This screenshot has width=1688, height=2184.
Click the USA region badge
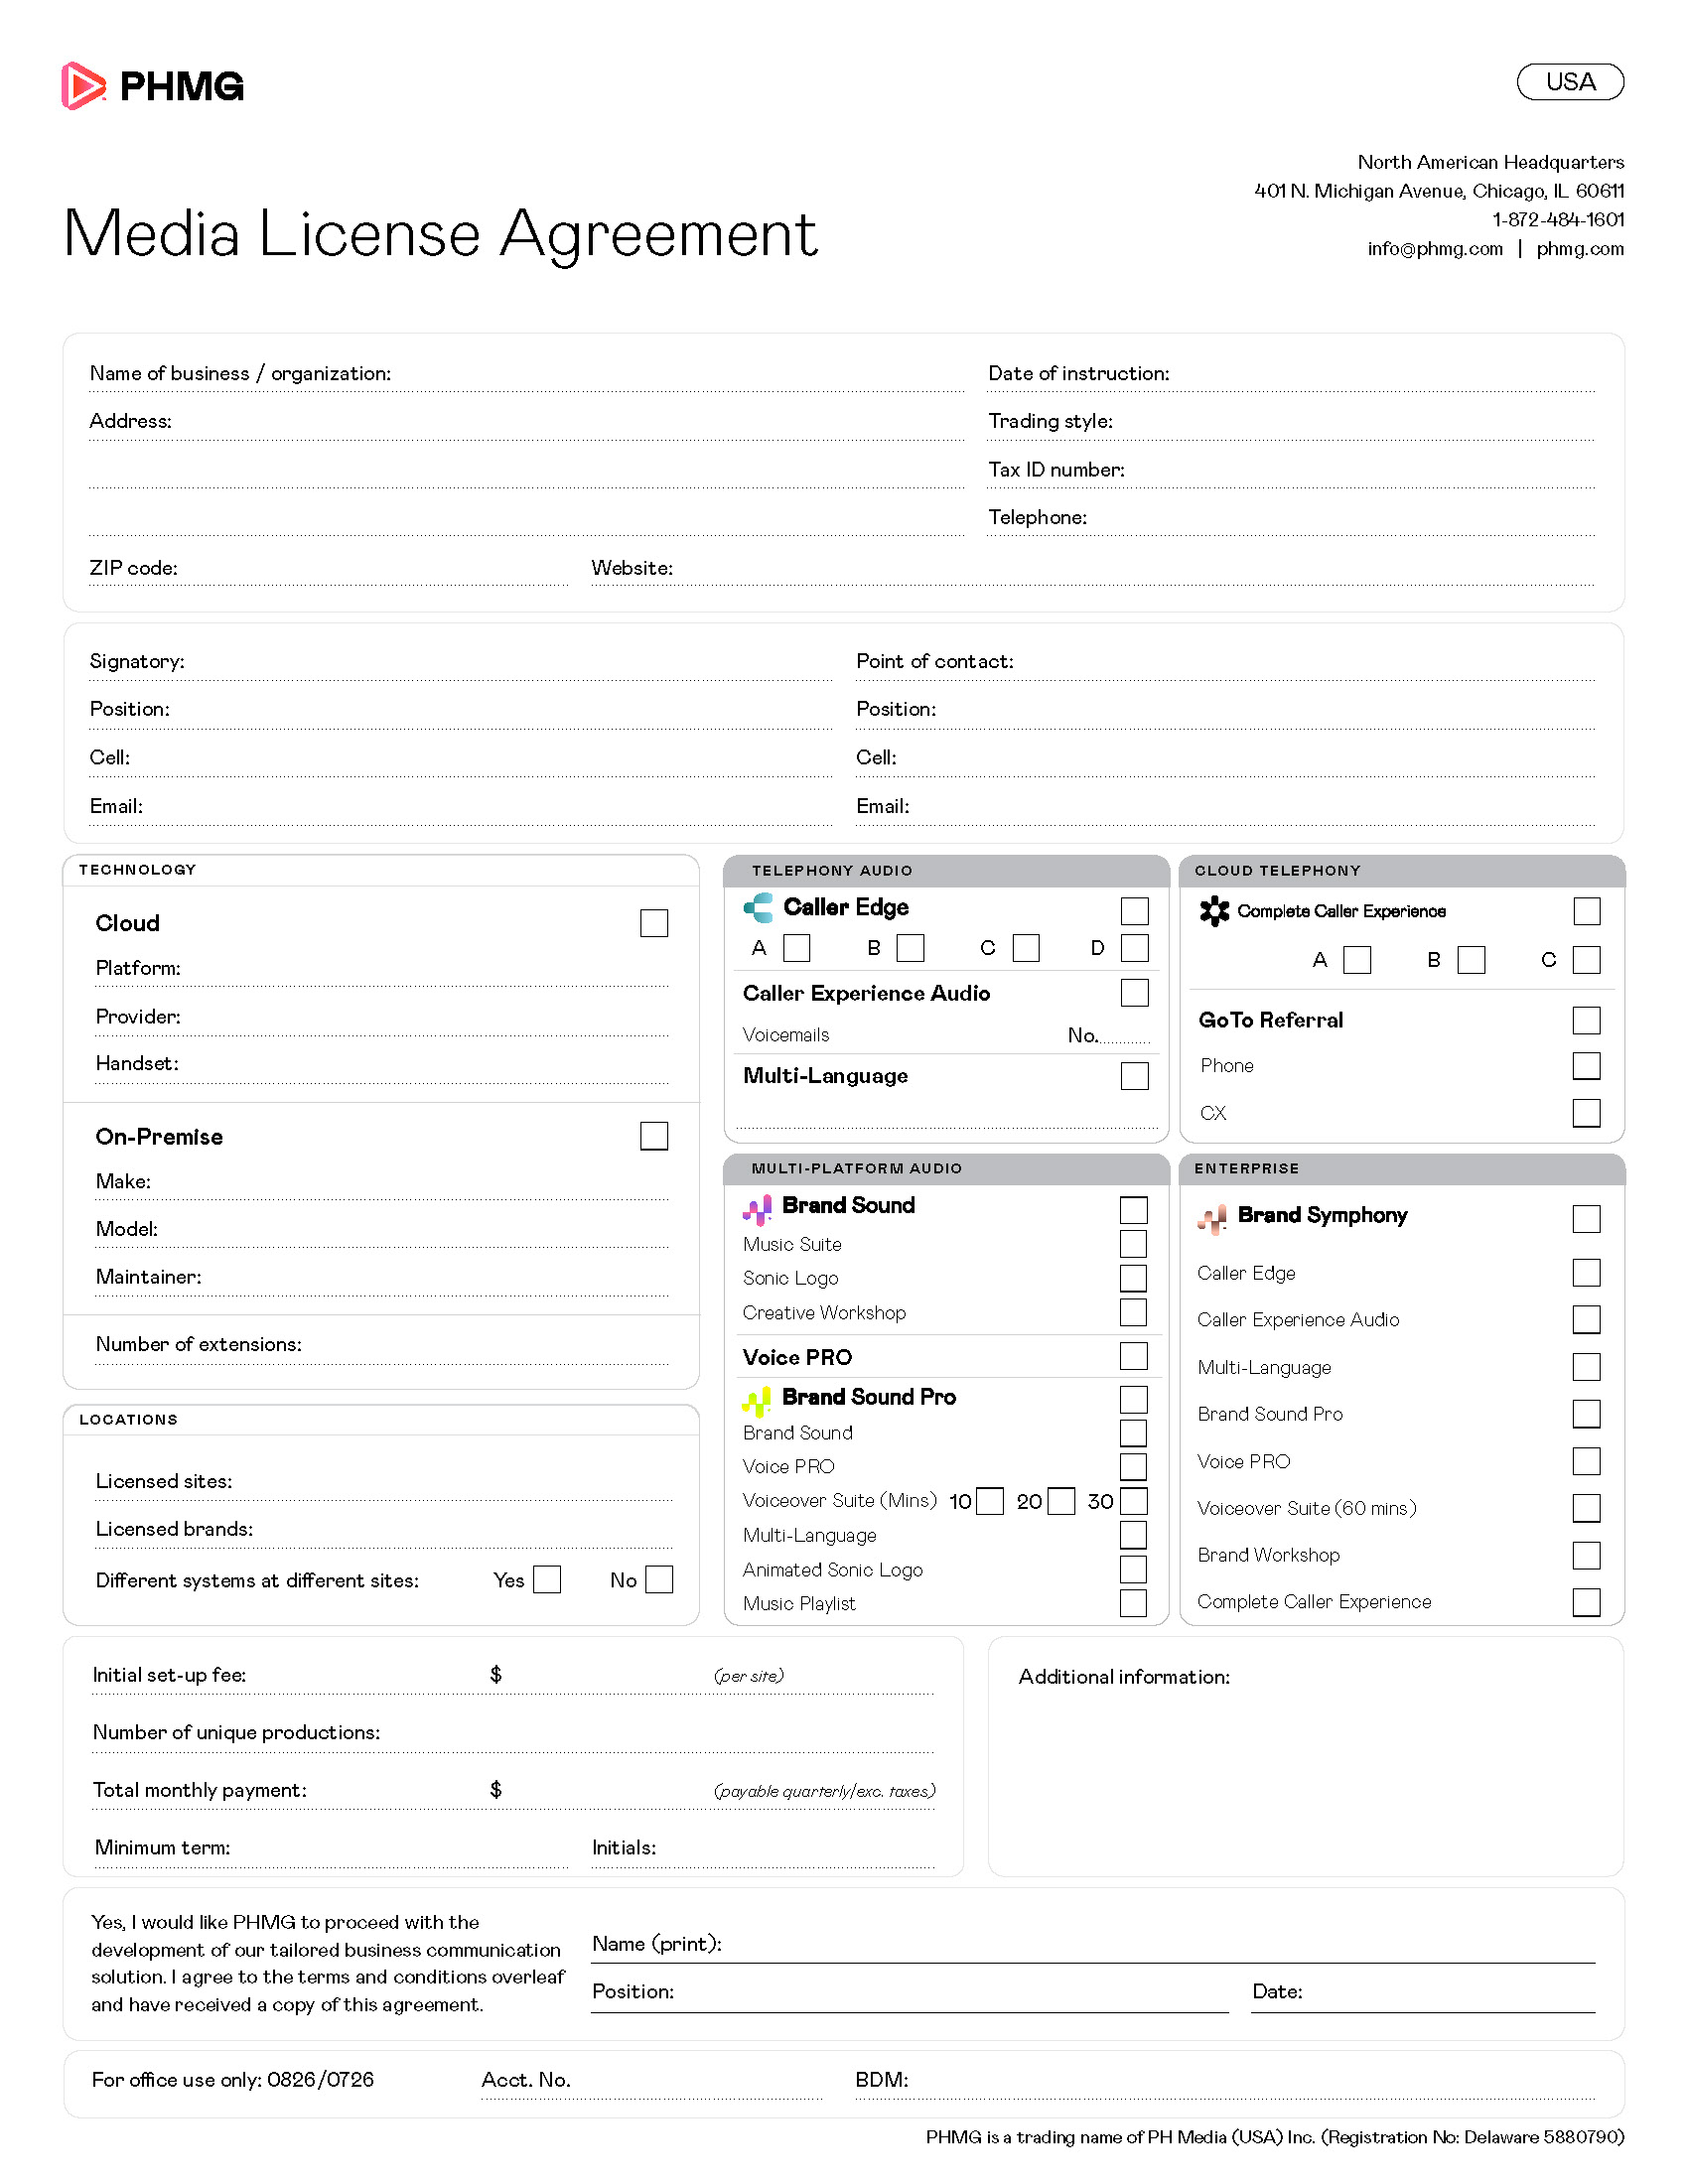(1570, 82)
